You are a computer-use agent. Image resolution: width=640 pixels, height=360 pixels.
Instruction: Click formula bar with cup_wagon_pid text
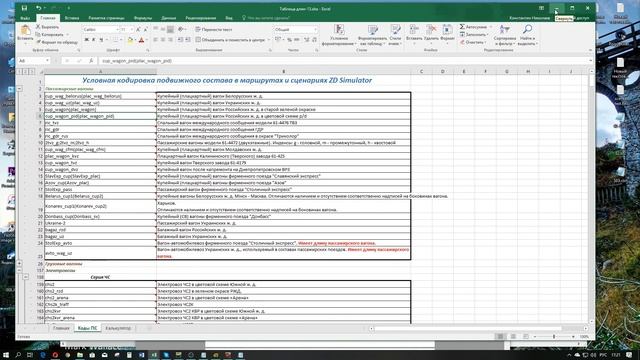(343, 61)
